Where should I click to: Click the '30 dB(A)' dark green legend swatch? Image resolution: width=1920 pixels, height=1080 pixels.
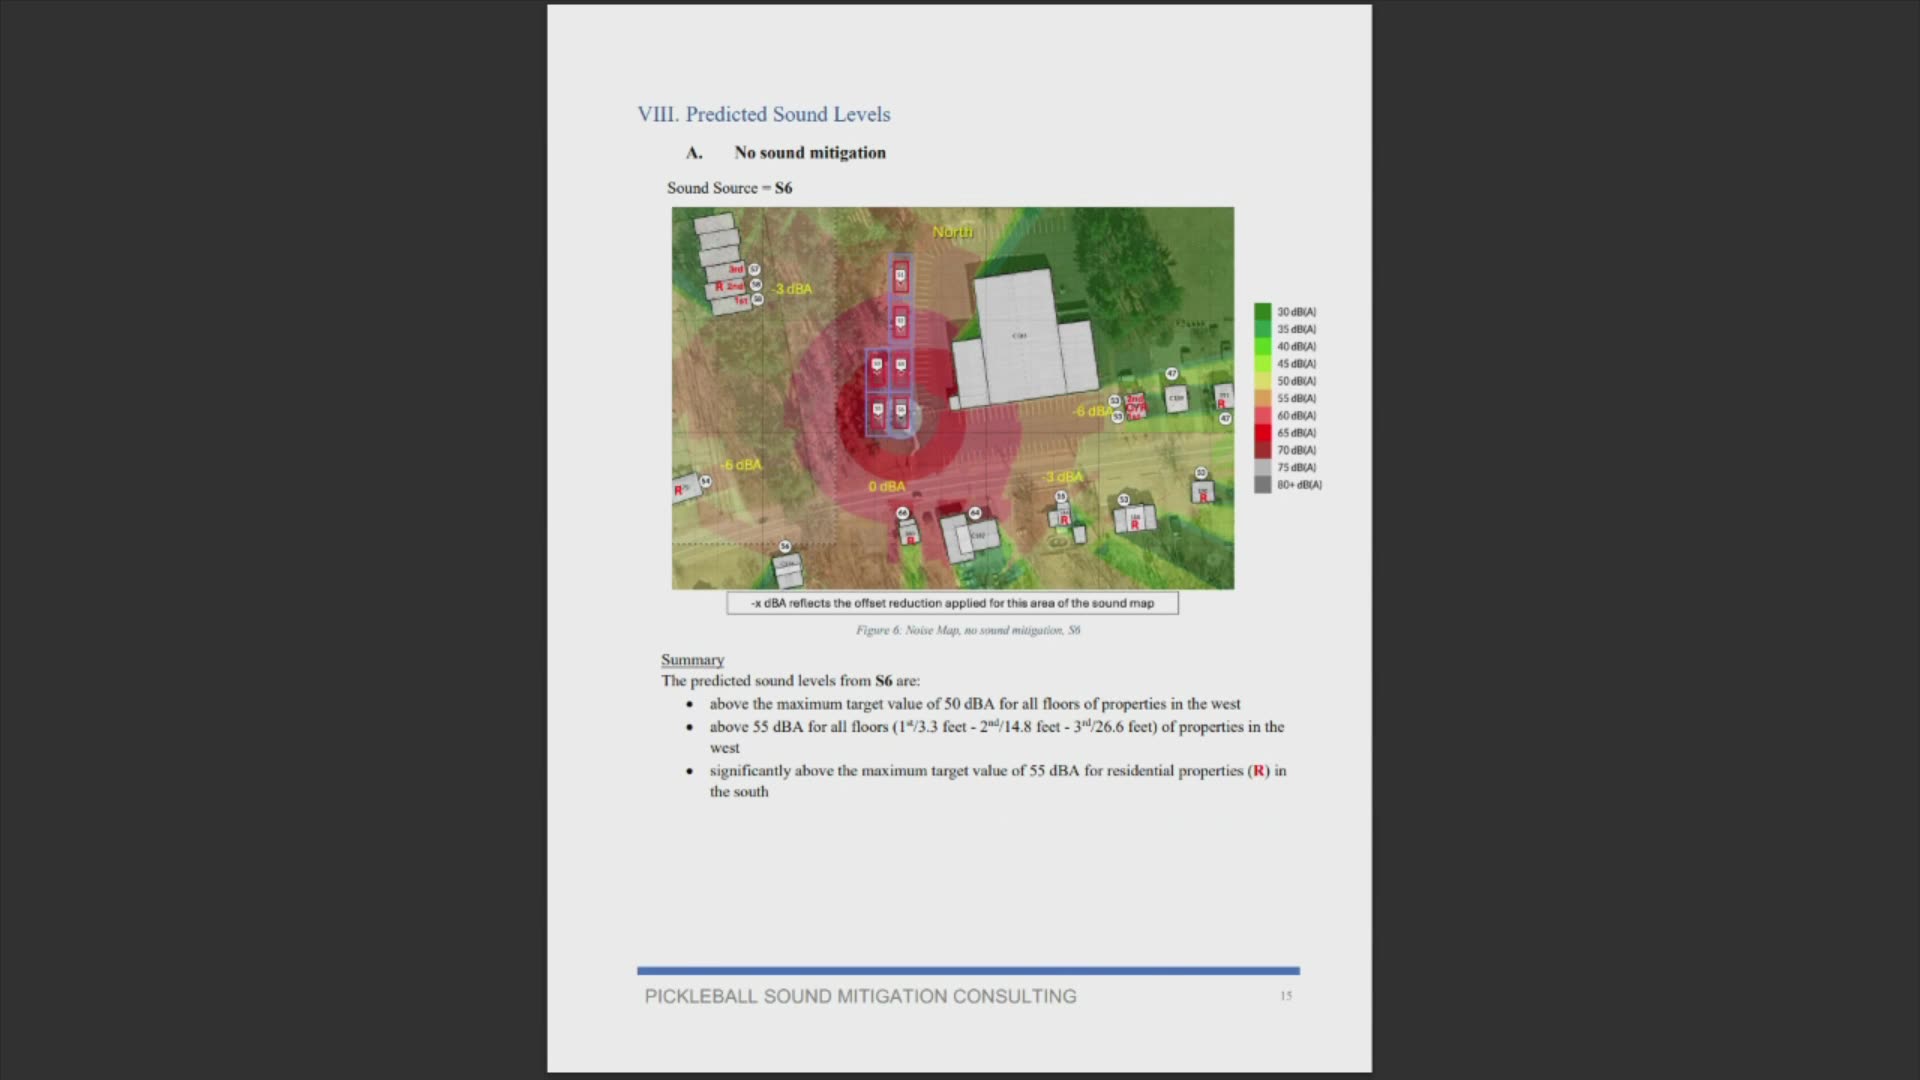(1263, 312)
